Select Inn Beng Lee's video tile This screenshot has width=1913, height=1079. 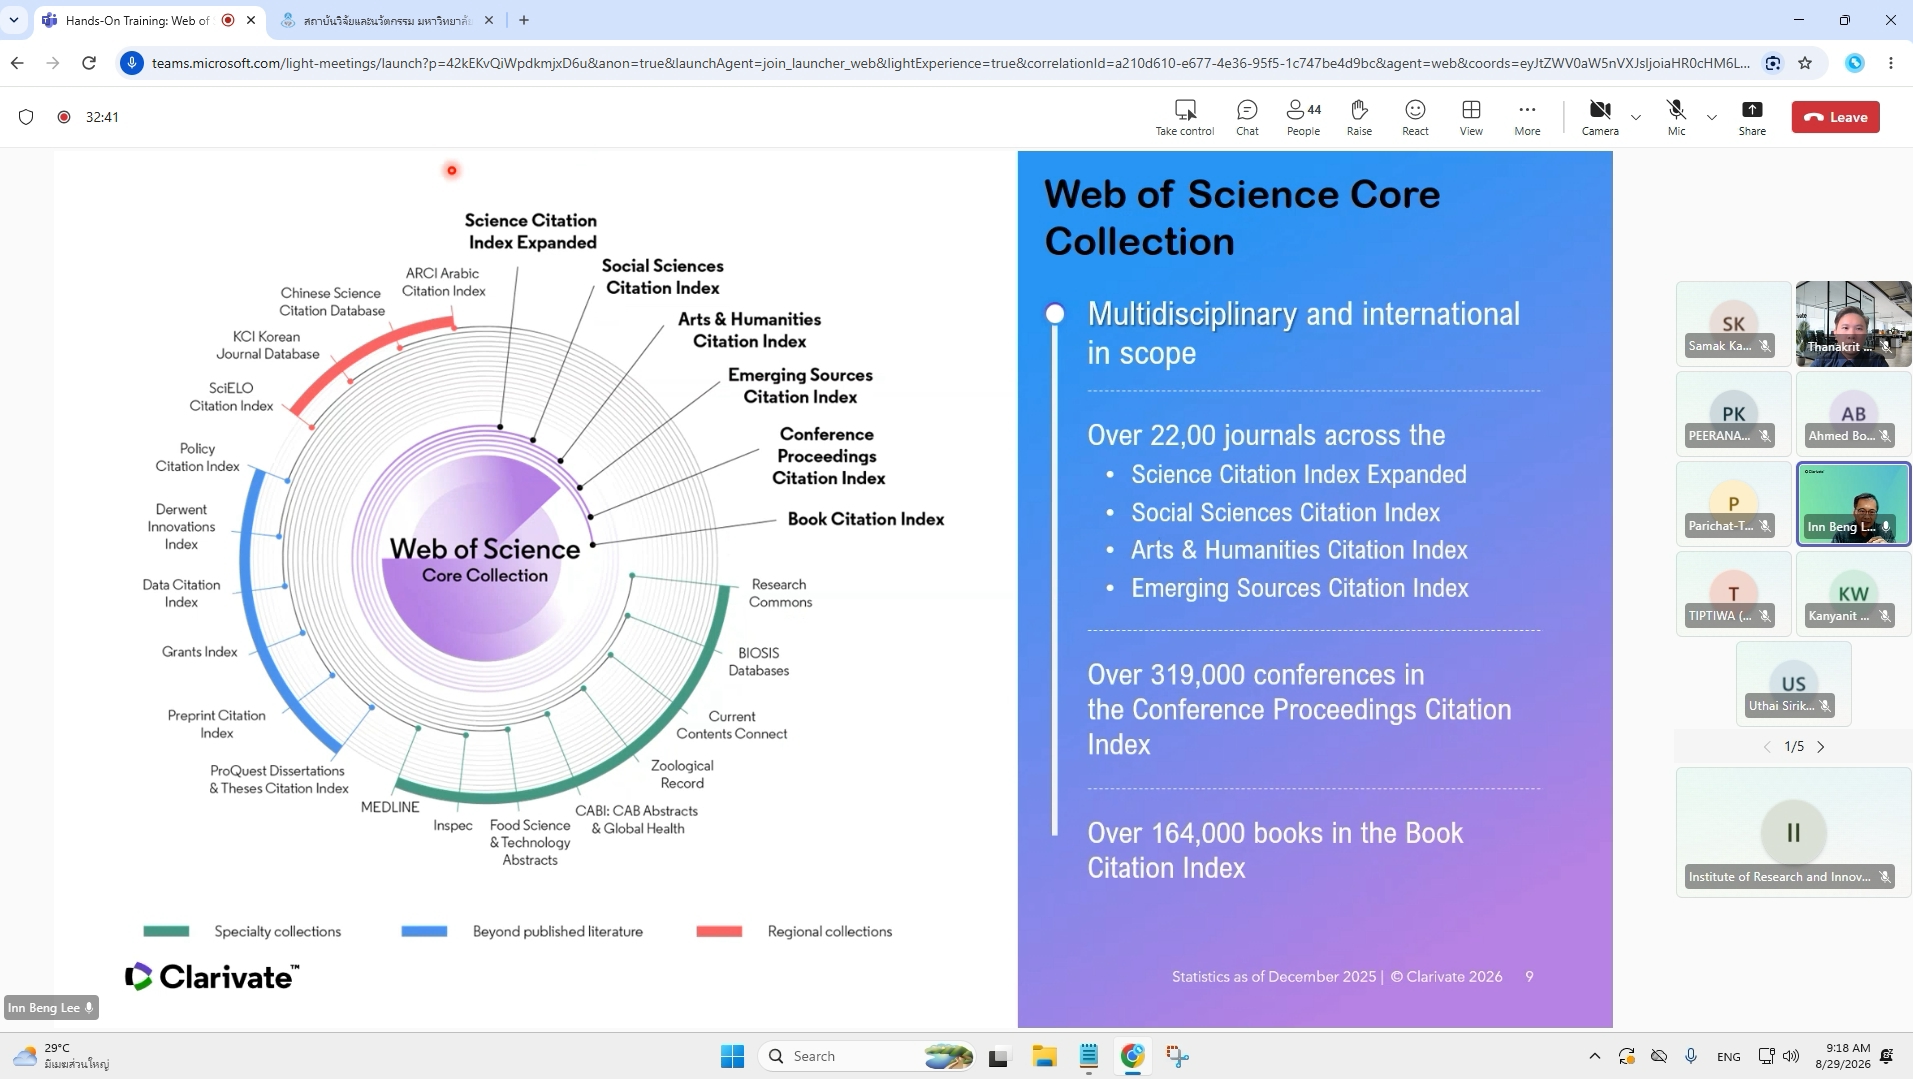coord(1853,504)
